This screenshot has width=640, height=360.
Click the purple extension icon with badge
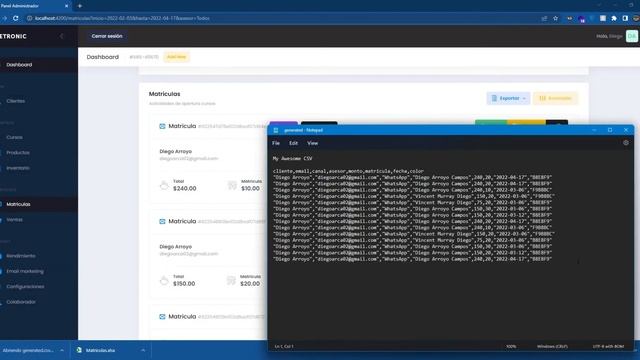point(582,19)
